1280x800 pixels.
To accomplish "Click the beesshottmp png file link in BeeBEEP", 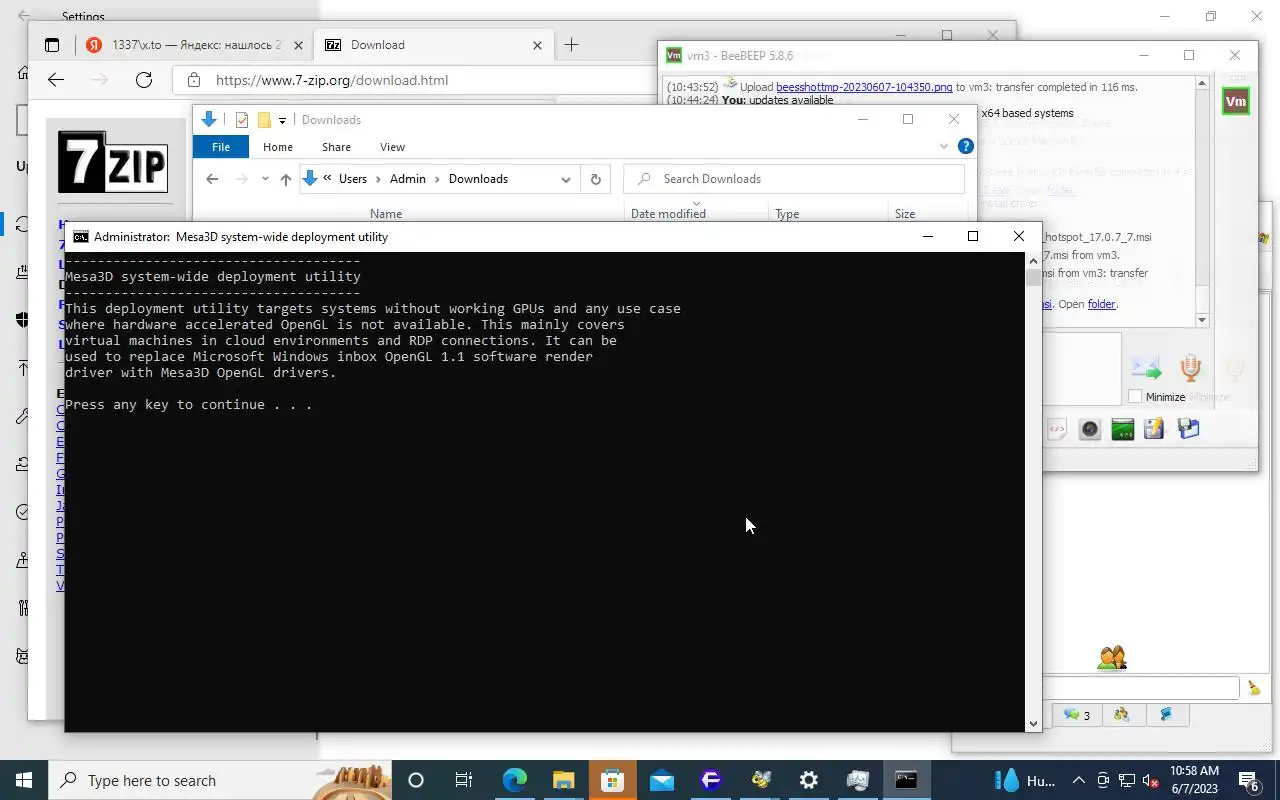I will coord(864,87).
